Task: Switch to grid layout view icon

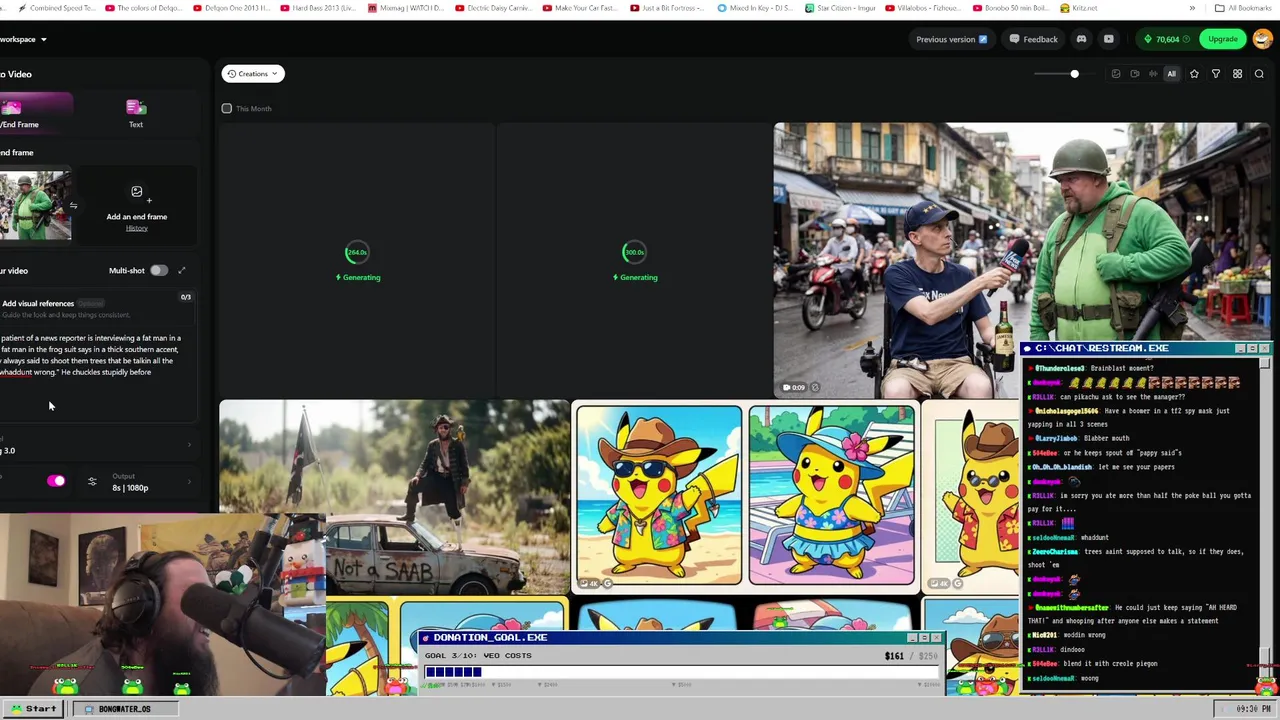Action: [x=1237, y=74]
